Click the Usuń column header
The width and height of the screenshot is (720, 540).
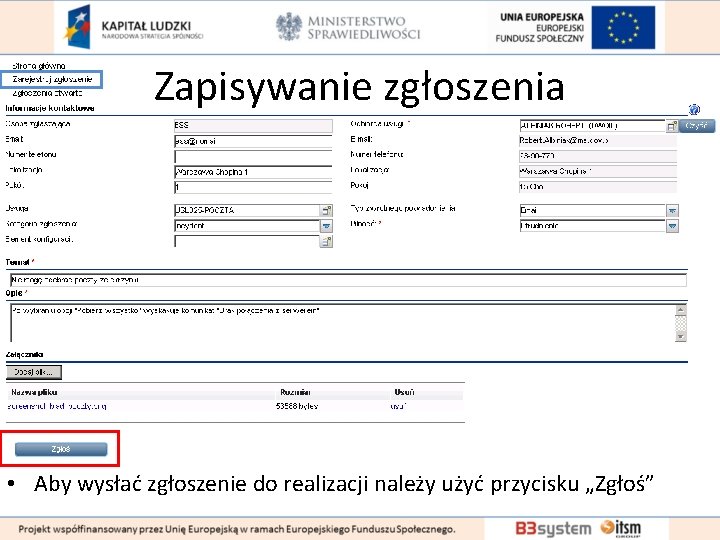pos(404,392)
